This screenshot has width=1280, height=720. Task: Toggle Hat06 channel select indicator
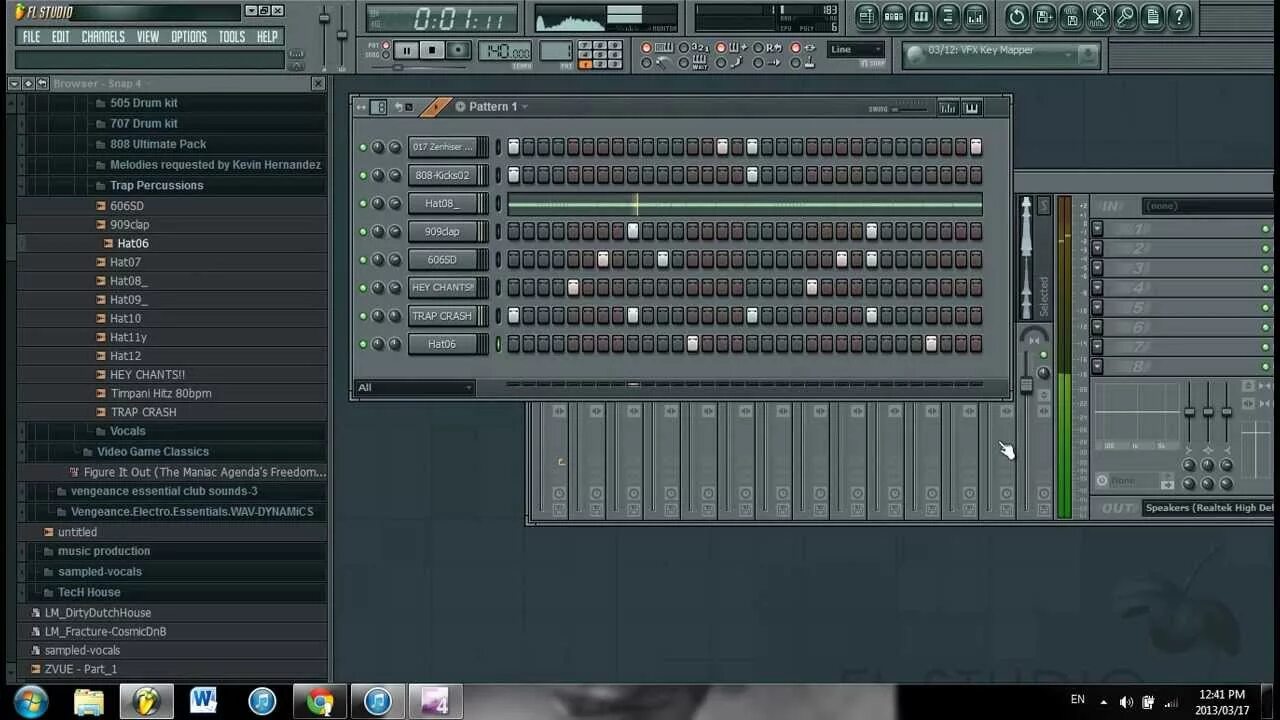click(498, 344)
